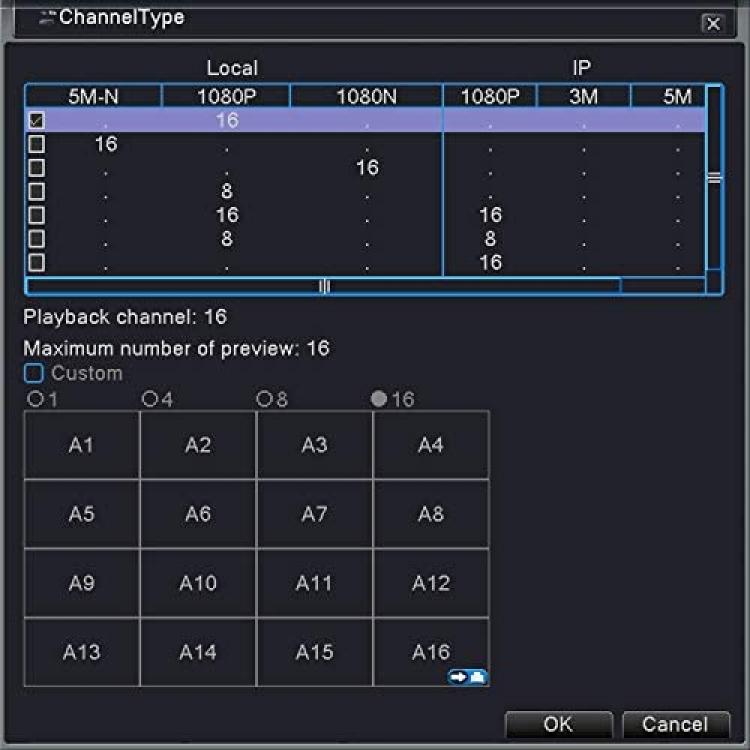
Task: Click the OK button
Action: click(559, 724)
